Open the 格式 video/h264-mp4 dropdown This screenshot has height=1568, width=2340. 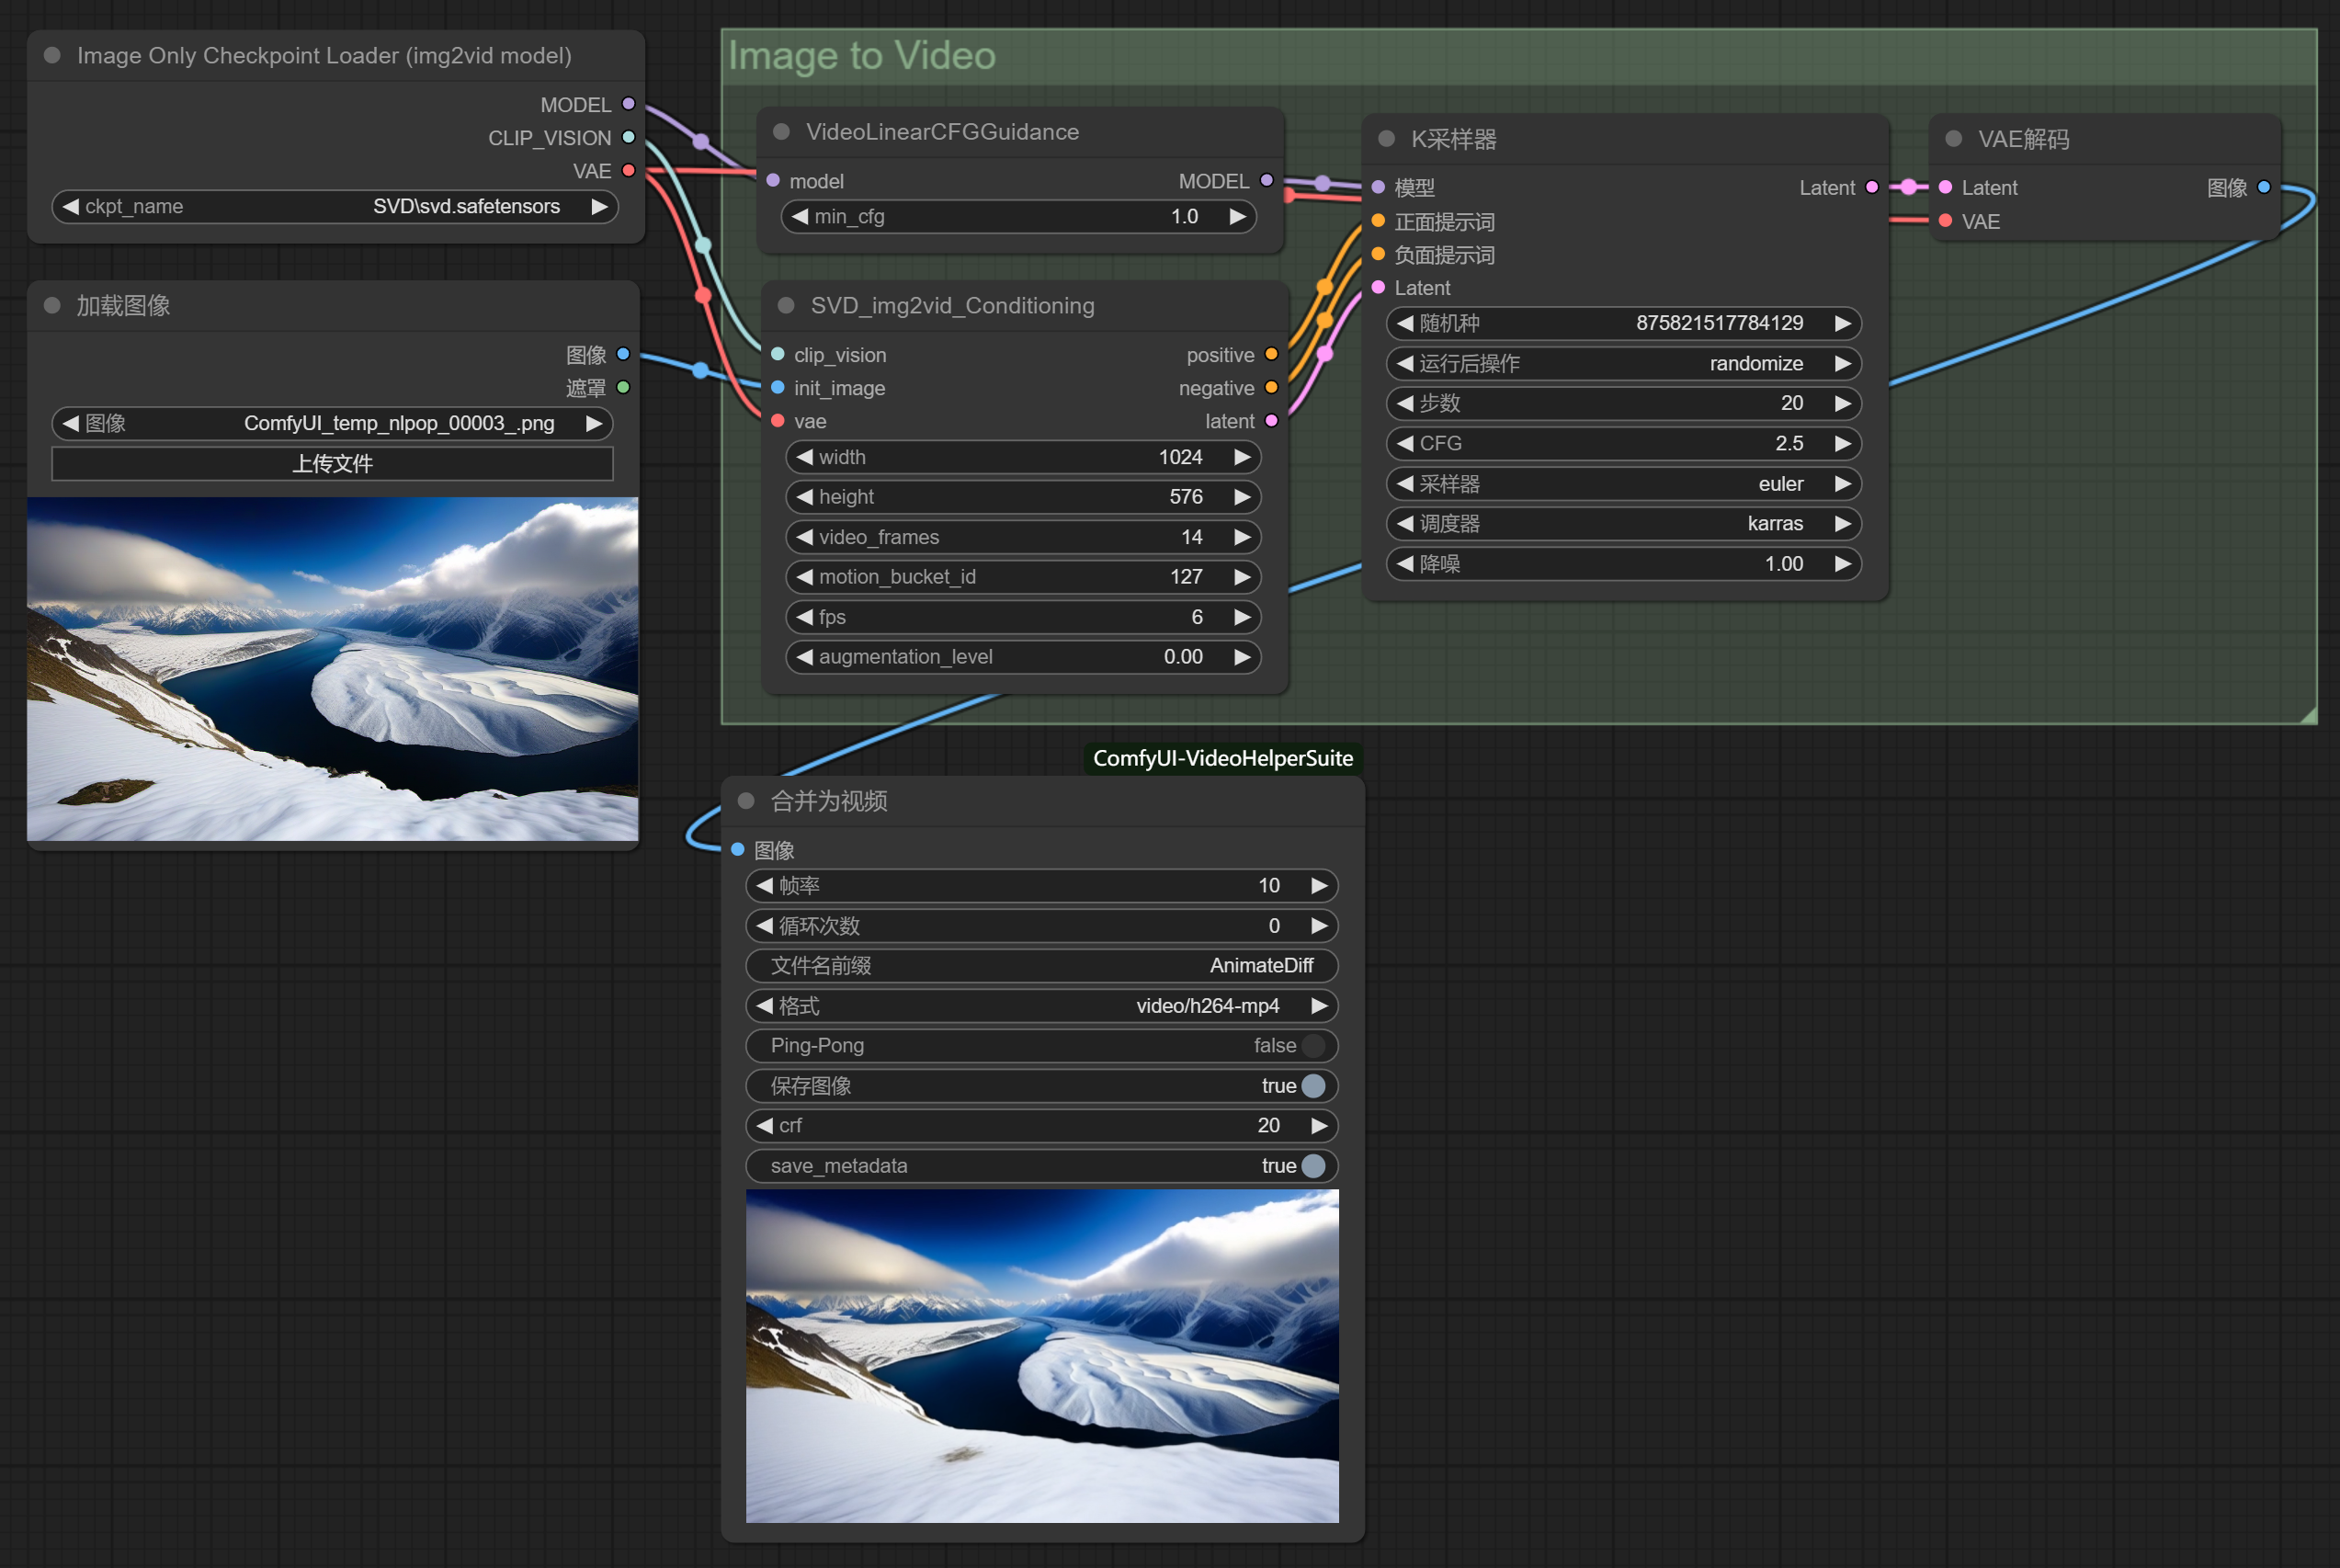1040,1005
